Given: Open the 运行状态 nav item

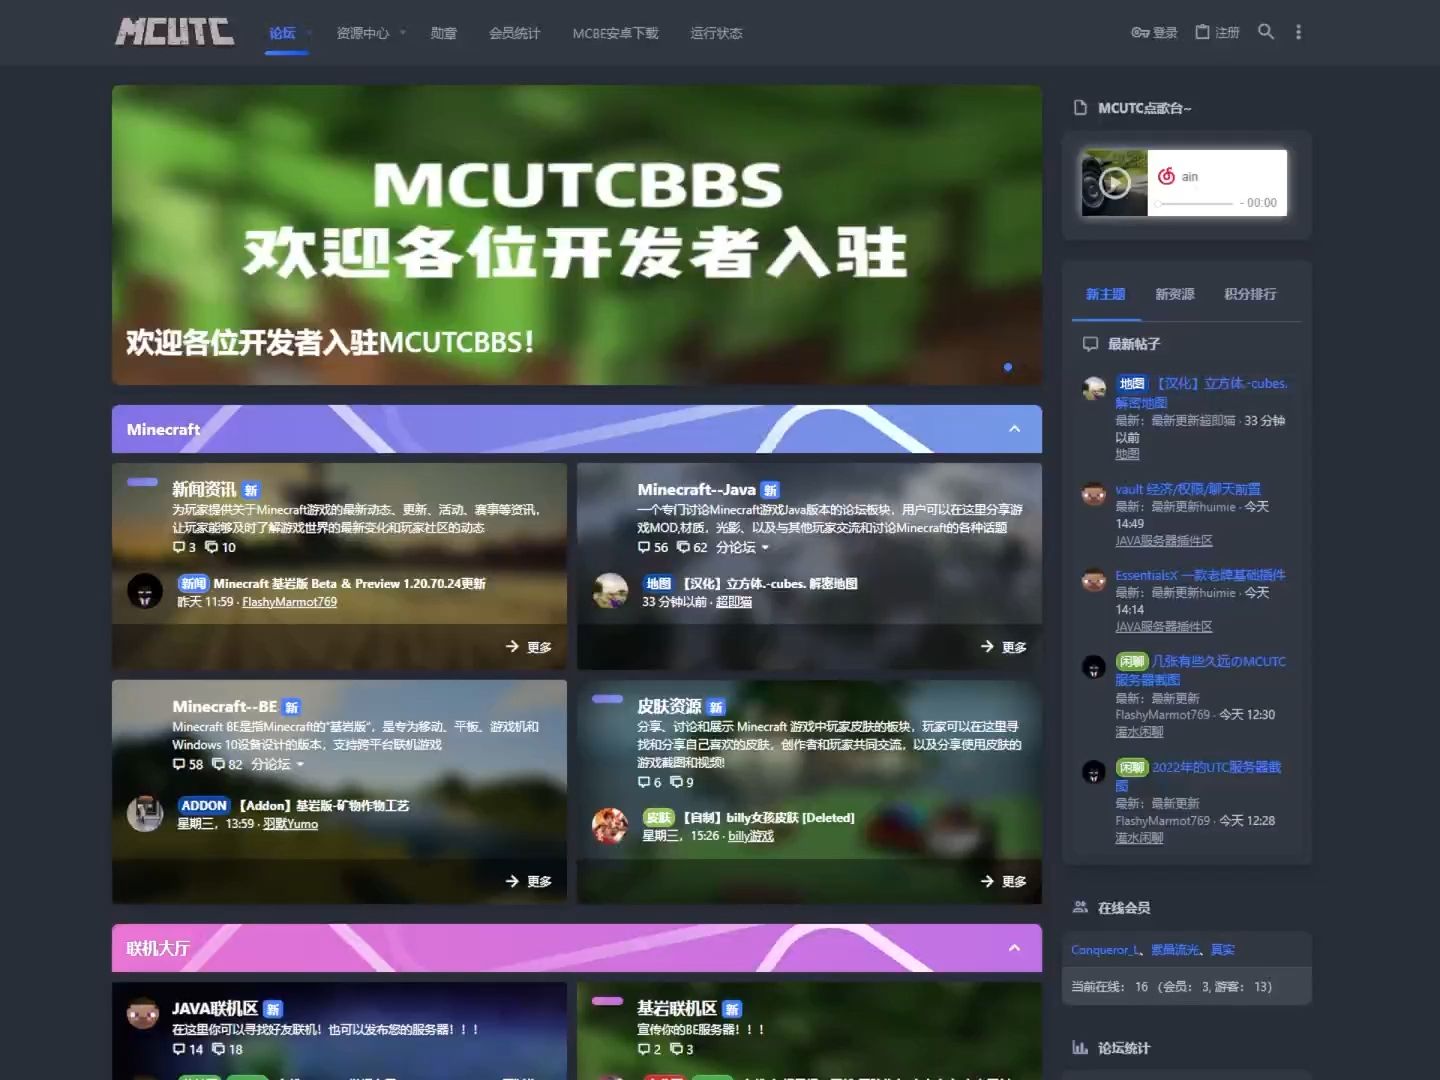Looking at the screenshot, I should (716, 33).
